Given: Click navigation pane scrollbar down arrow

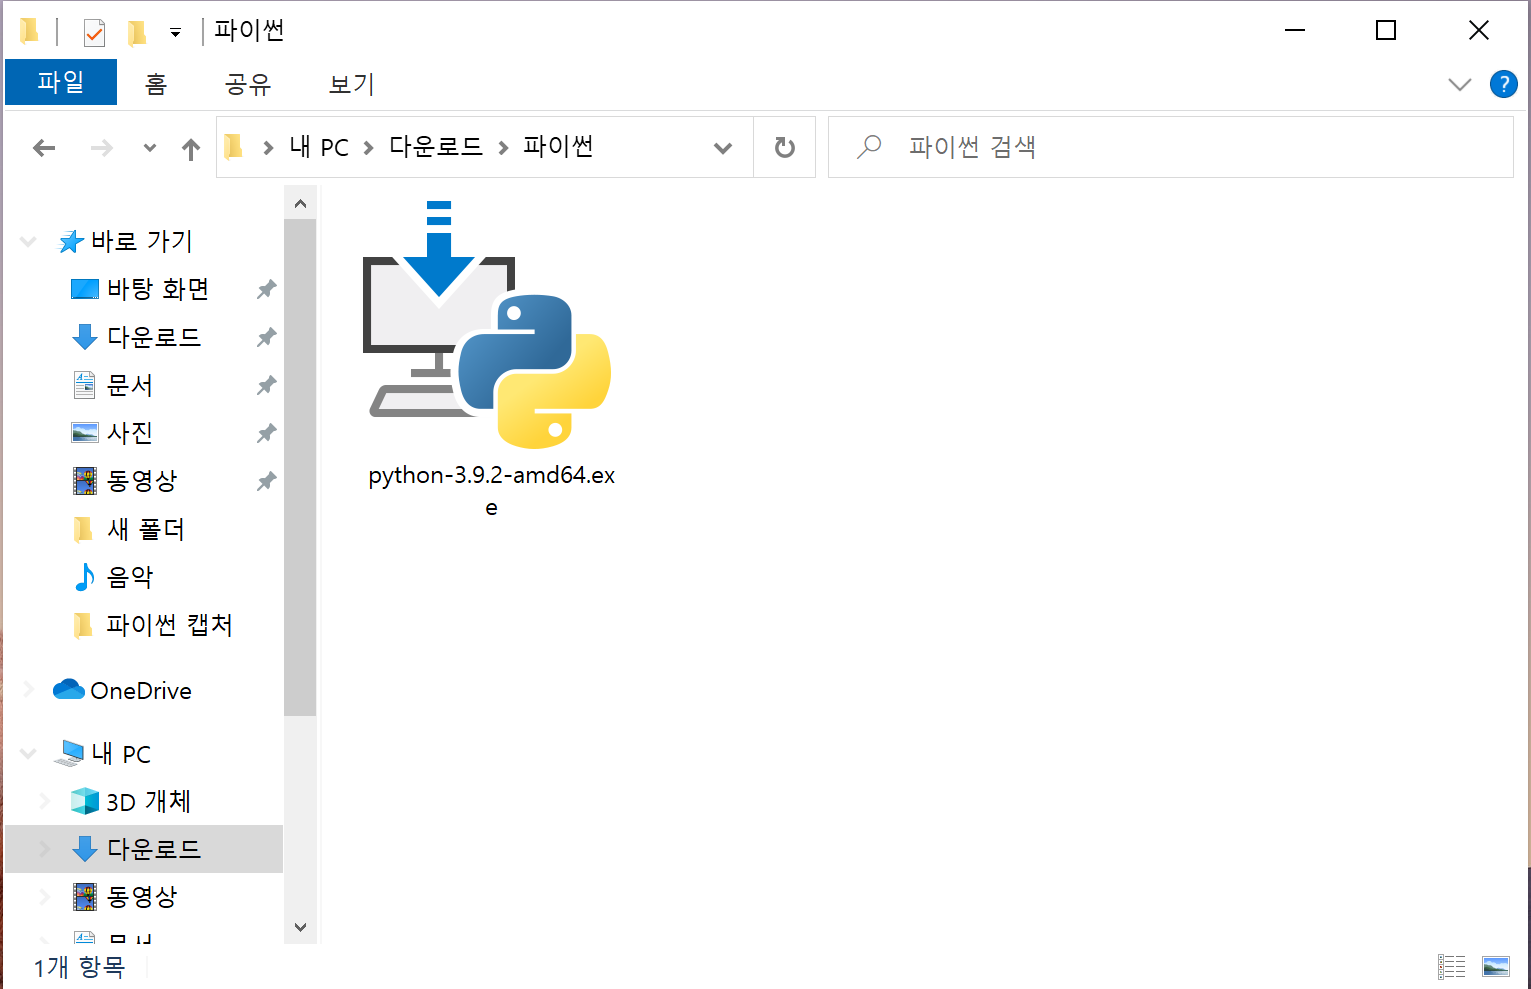Looking at the screenshot, I should click(300, 927).
